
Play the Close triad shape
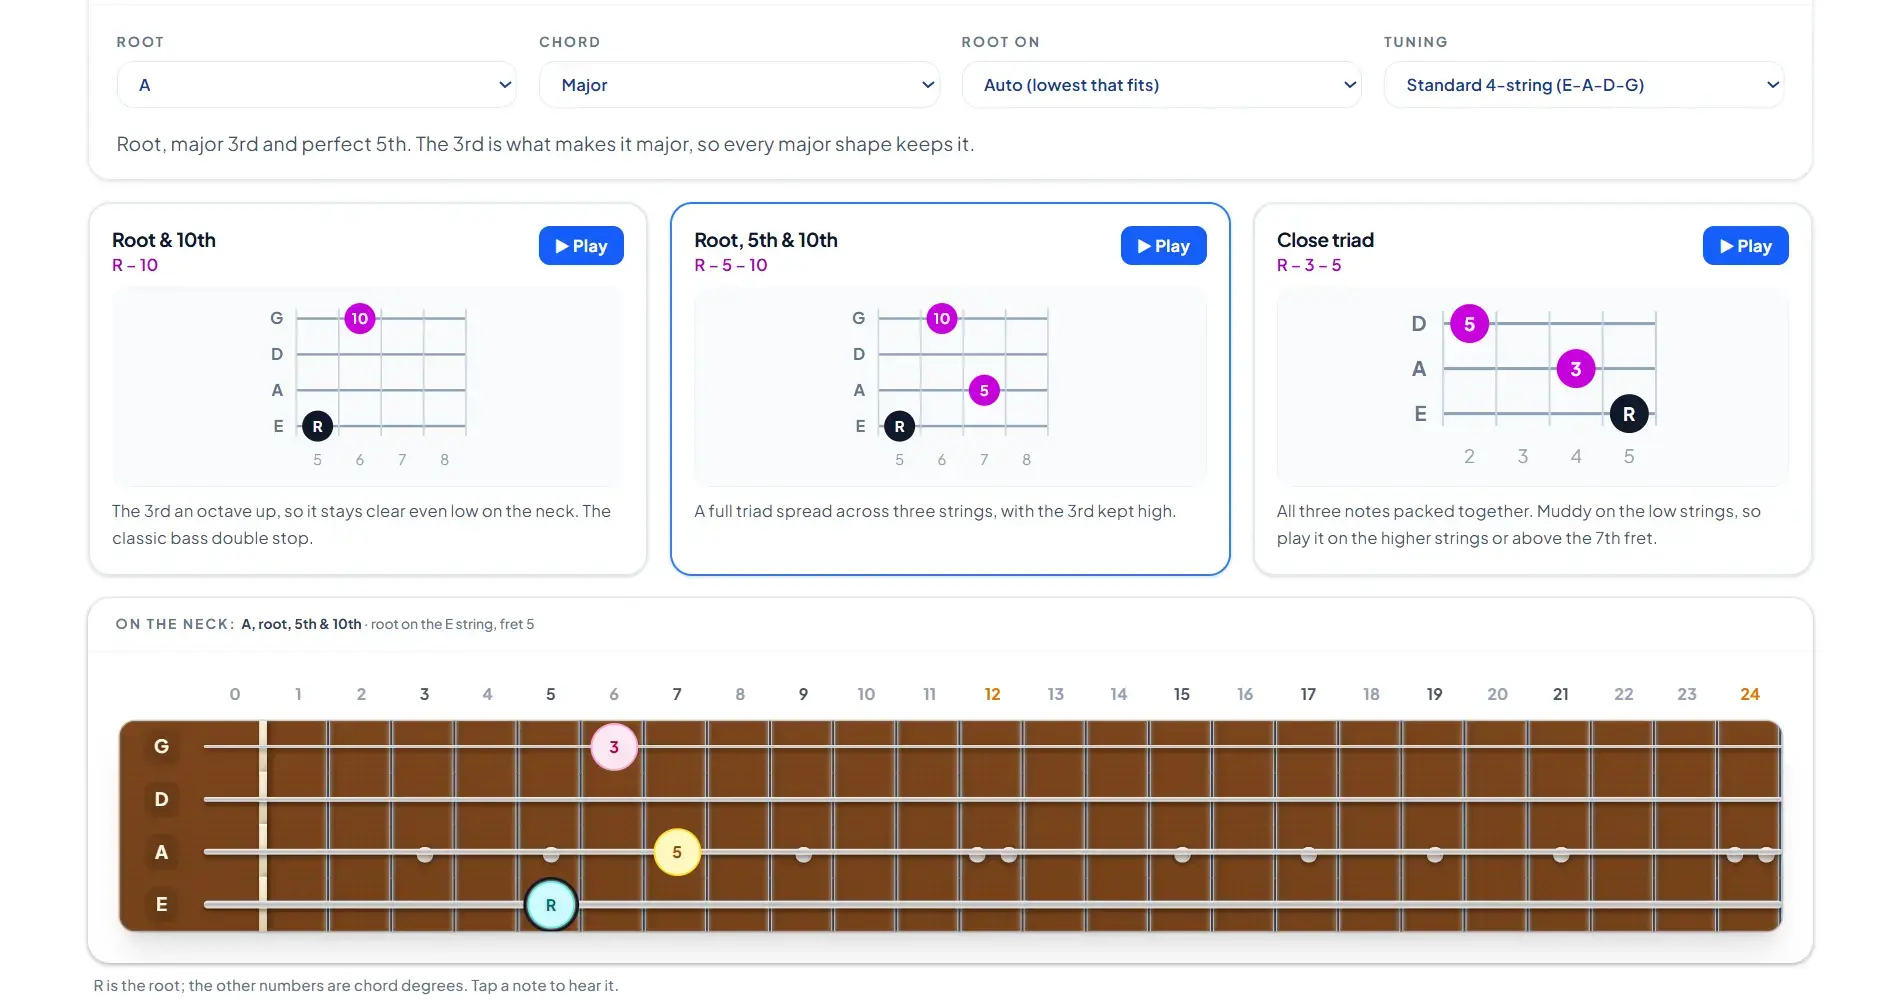point(1745,246)
